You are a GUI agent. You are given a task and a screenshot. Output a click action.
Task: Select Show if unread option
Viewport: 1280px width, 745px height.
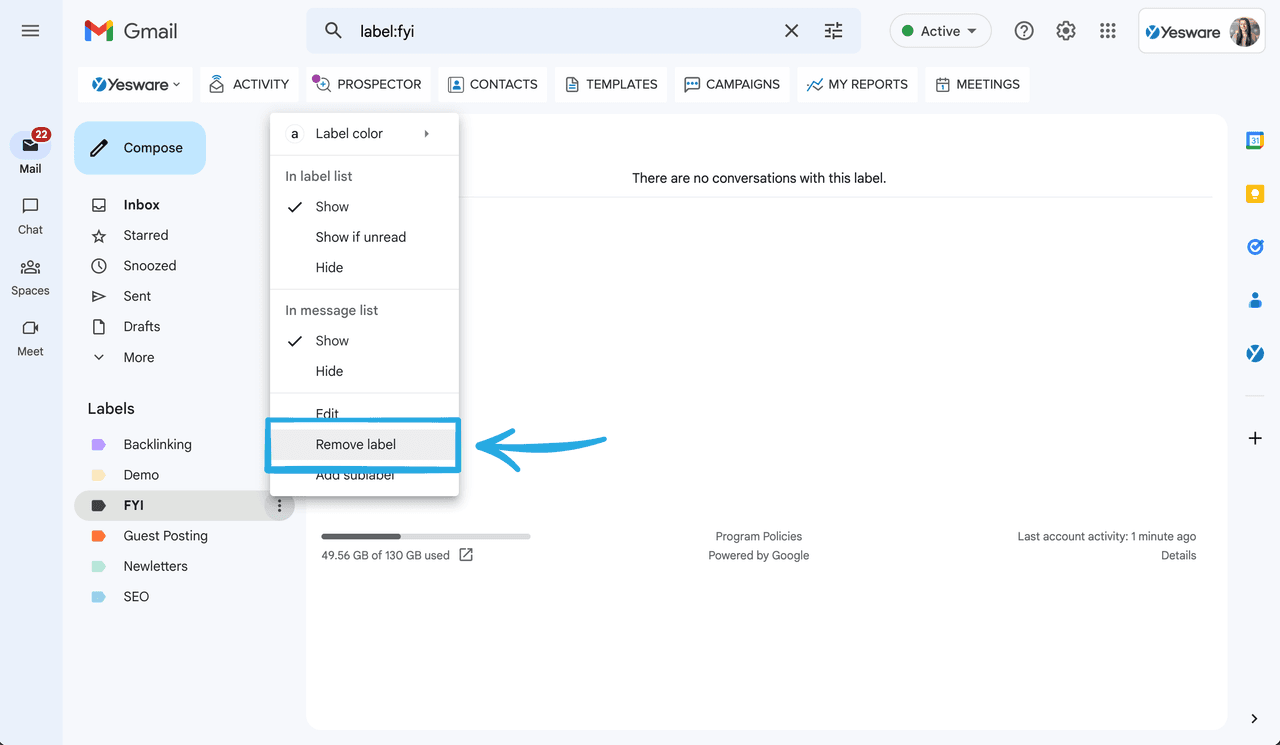point(360,237)
